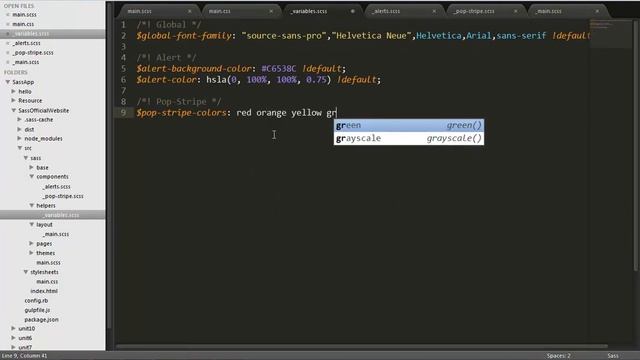
Task: Collapse the layout folder
Action: (31, 224)
